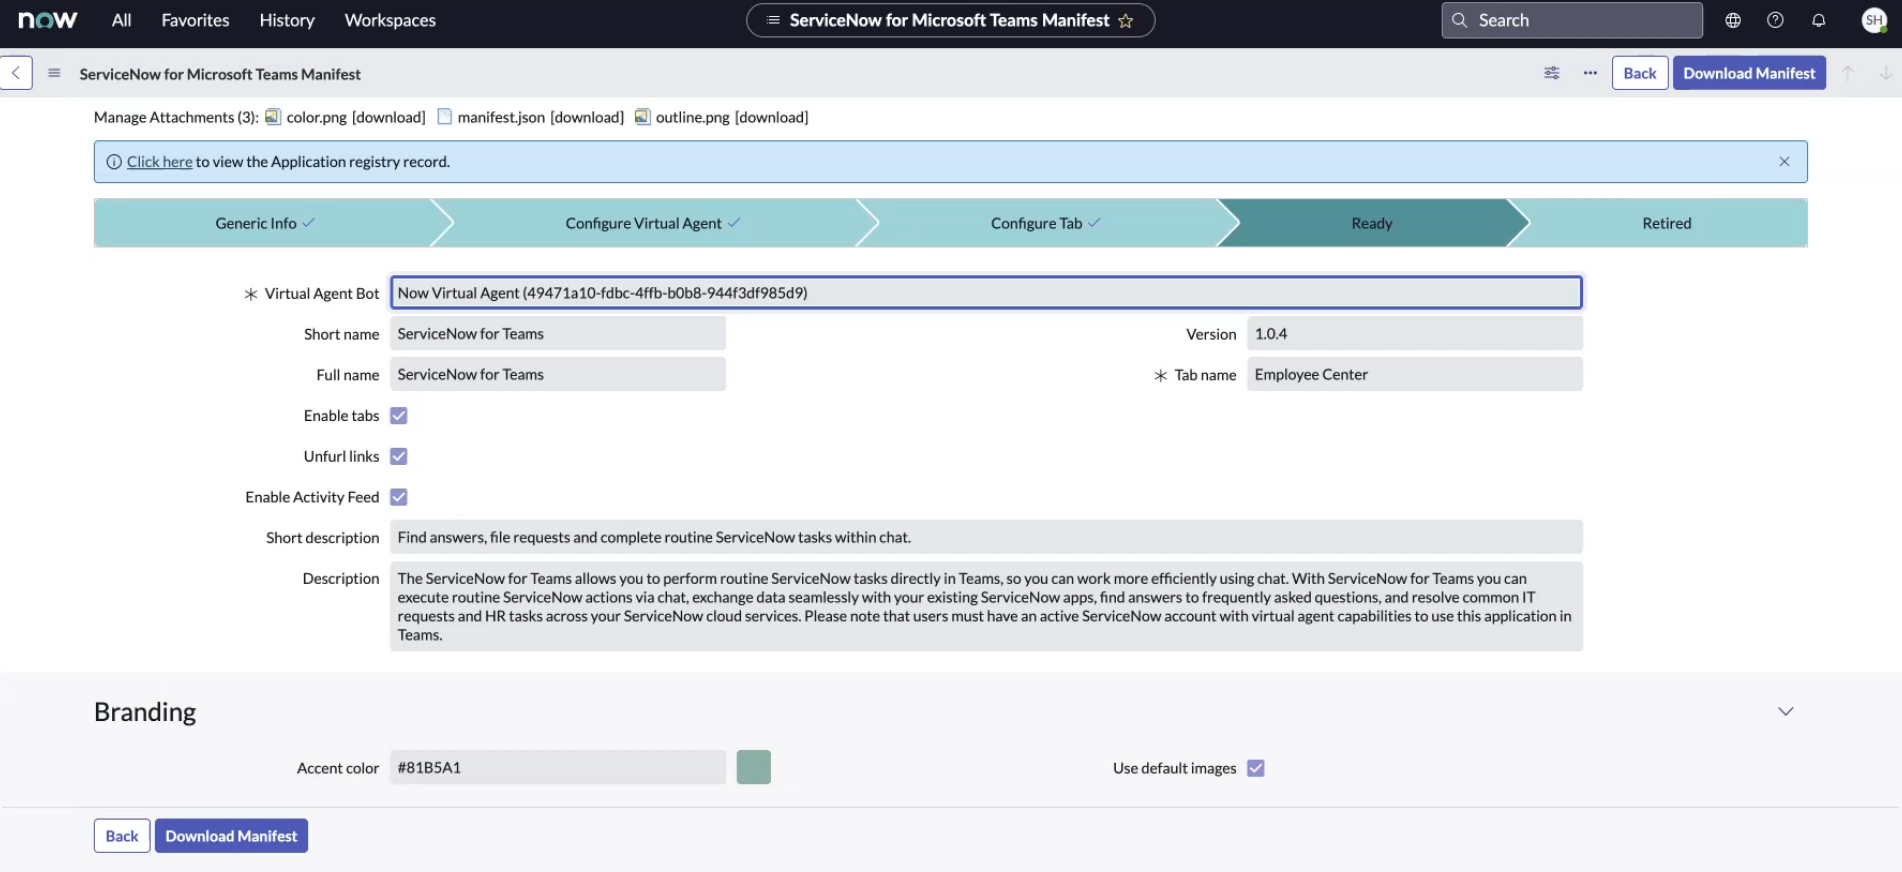Viewport: 1902px width, 872px height.
Task: Open the form context hamburger menu
Action: [x=54, y=73]
